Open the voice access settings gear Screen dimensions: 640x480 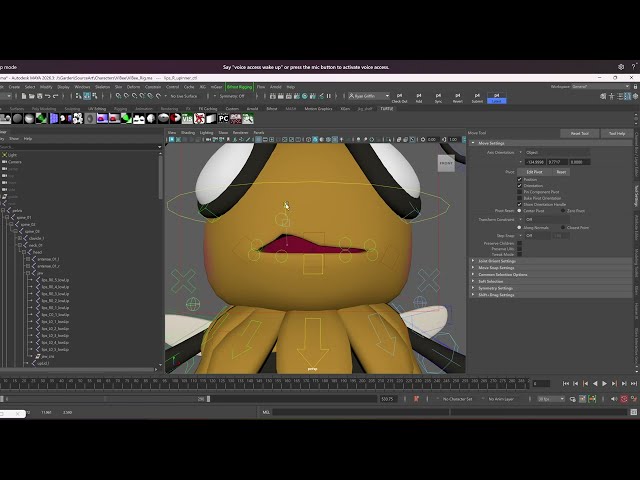pos(621,67)
